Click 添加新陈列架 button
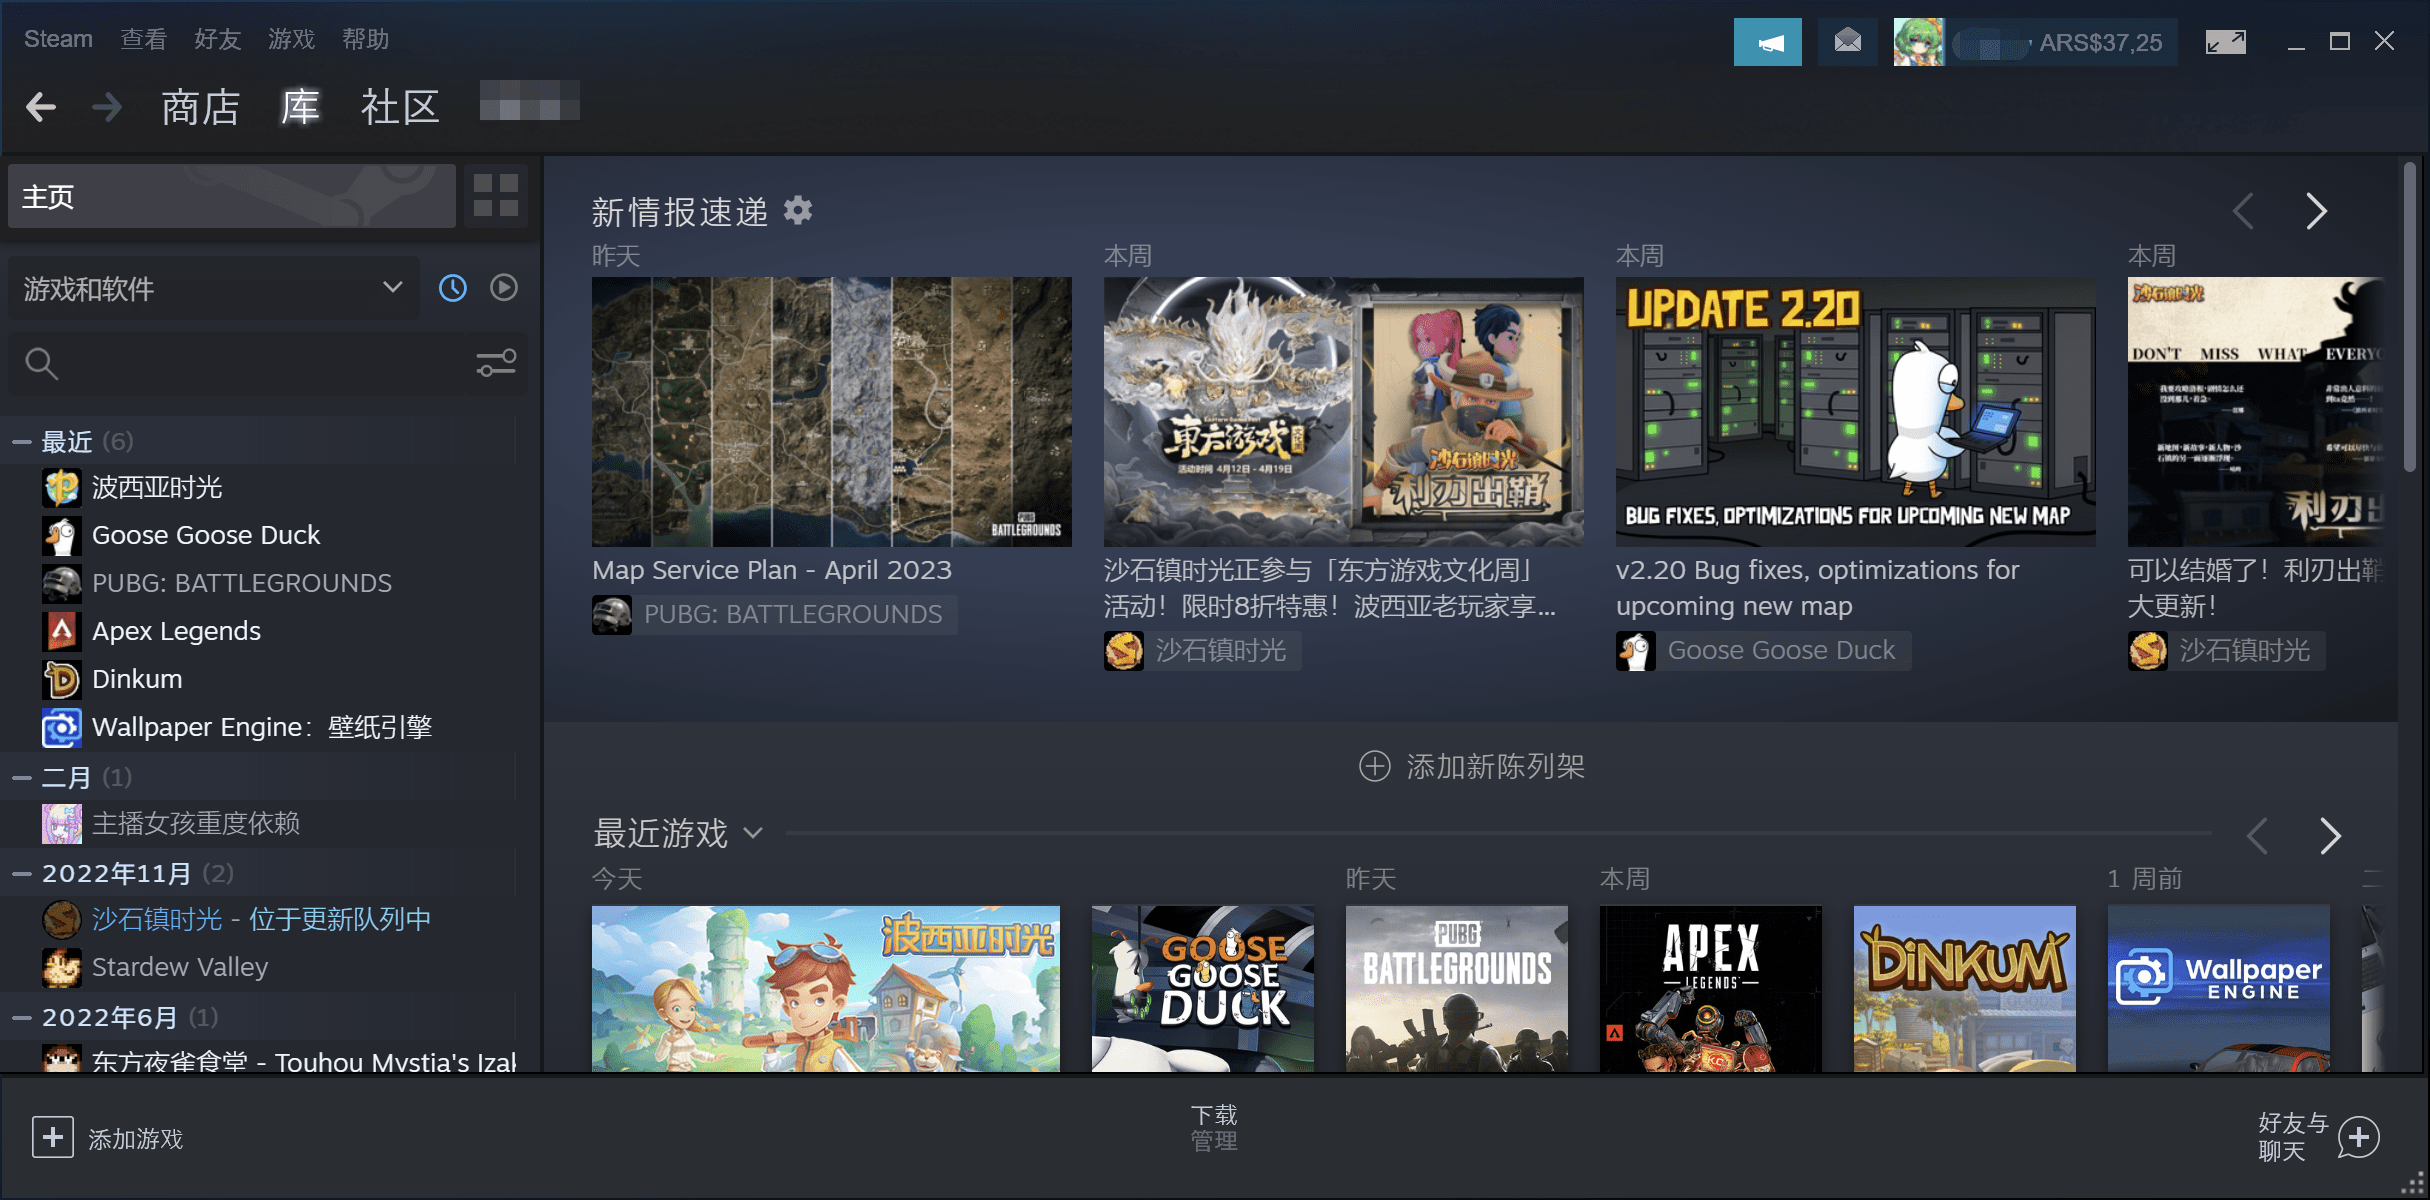Viewport: 2430px width, 1200px height. (1471, 766)
